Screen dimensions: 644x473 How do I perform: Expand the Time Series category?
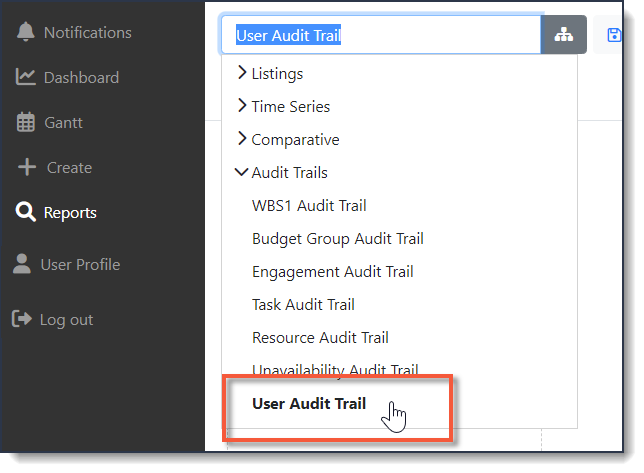click(284, 106)
